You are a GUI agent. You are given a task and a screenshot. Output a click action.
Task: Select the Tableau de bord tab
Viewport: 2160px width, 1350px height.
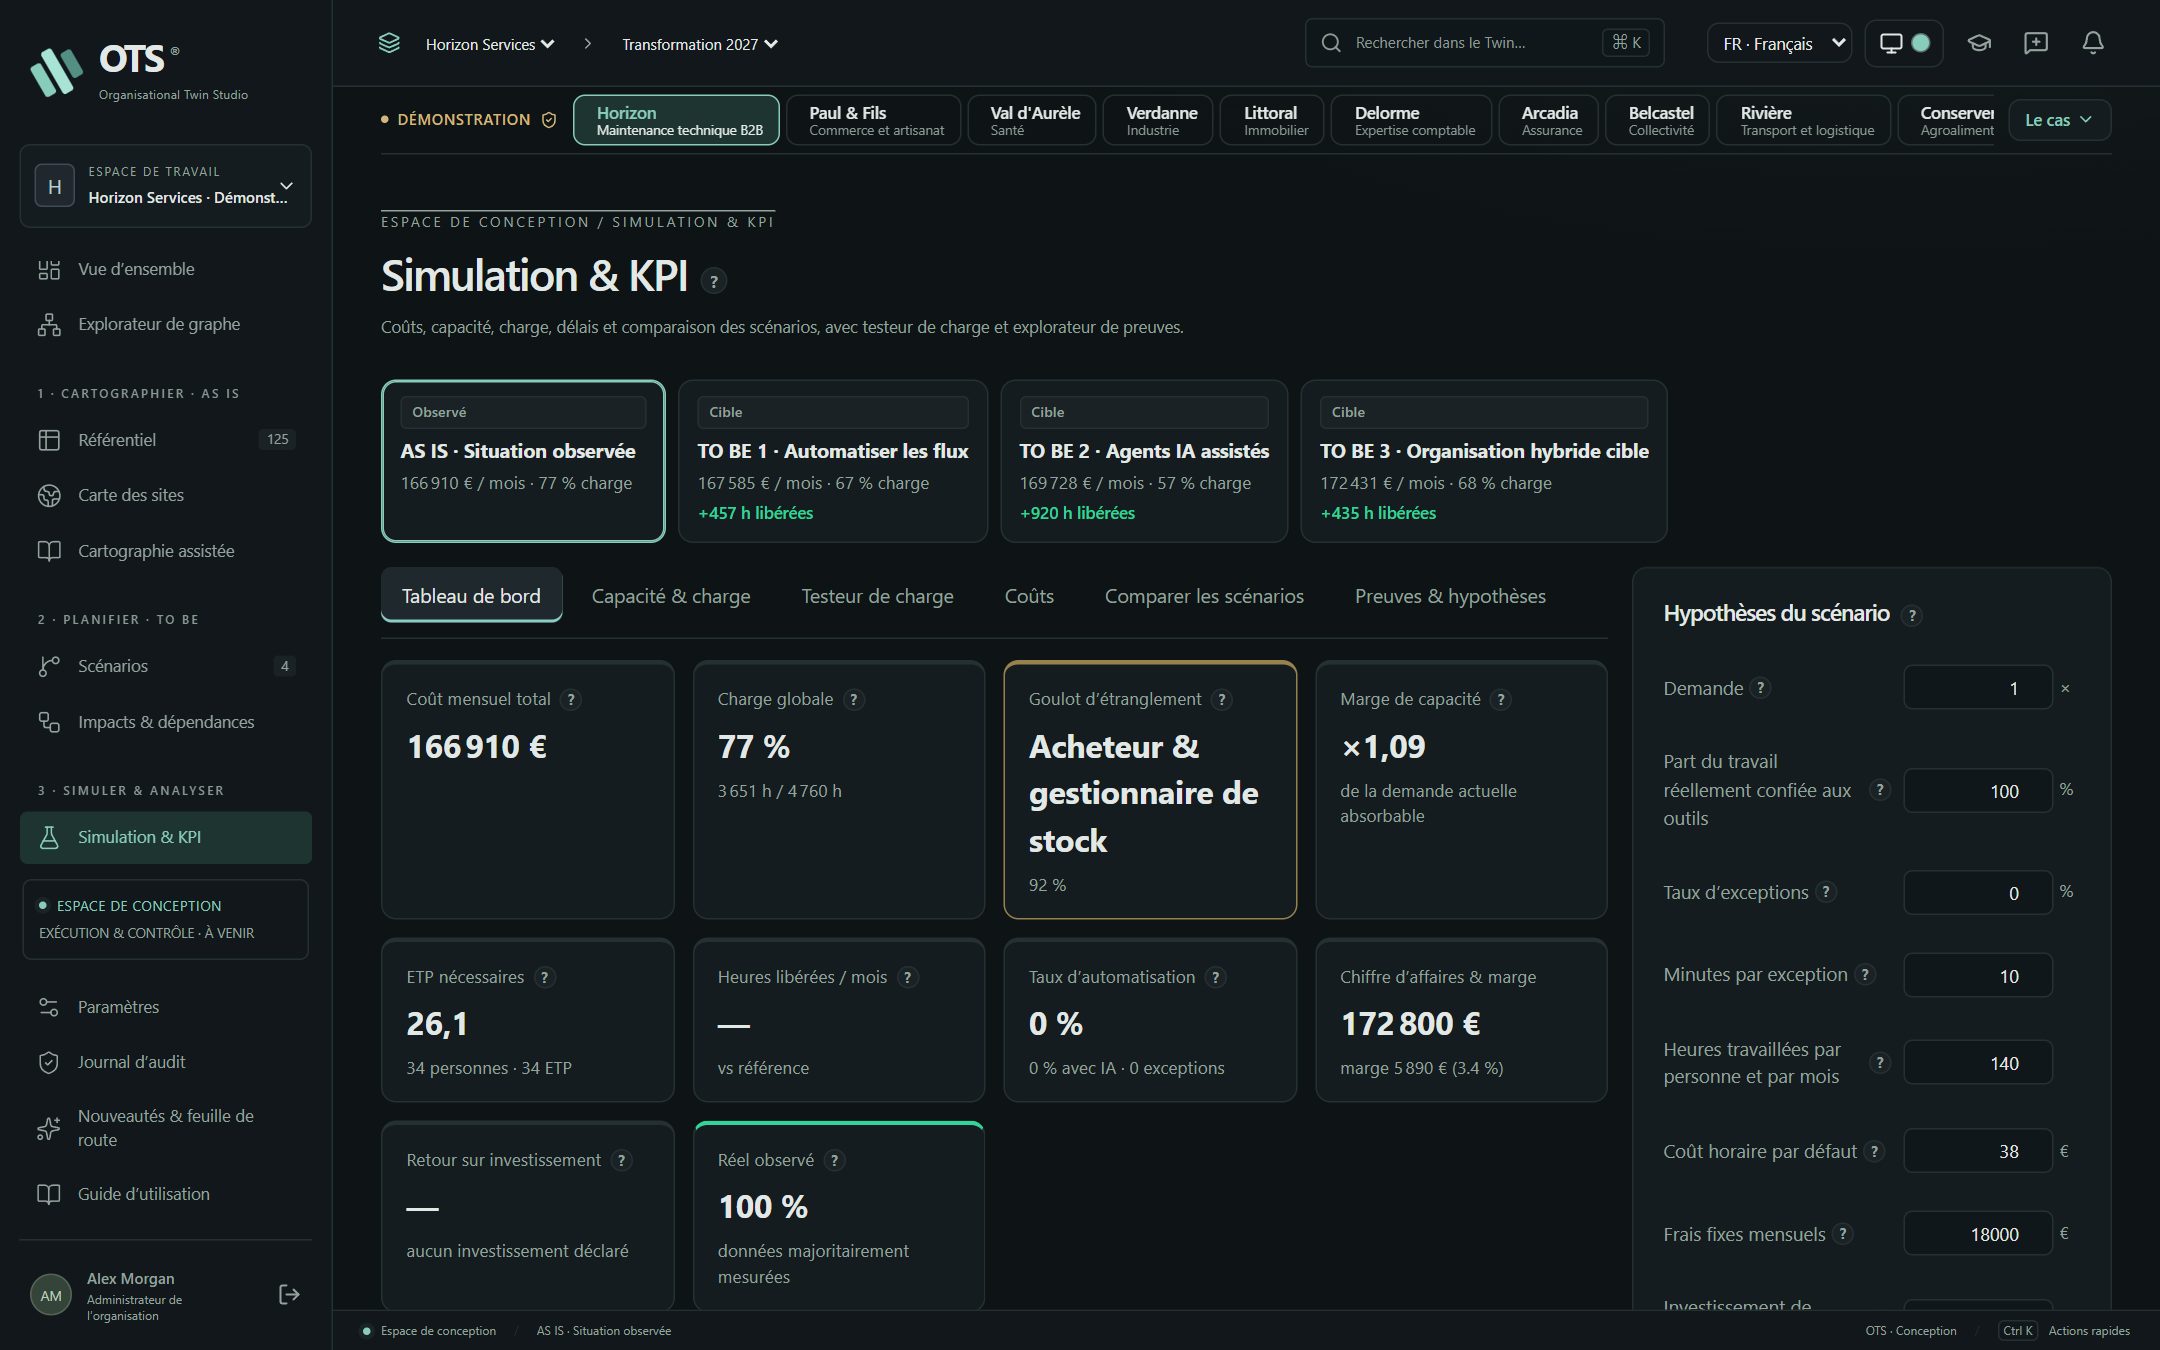[x=471, y=597]
